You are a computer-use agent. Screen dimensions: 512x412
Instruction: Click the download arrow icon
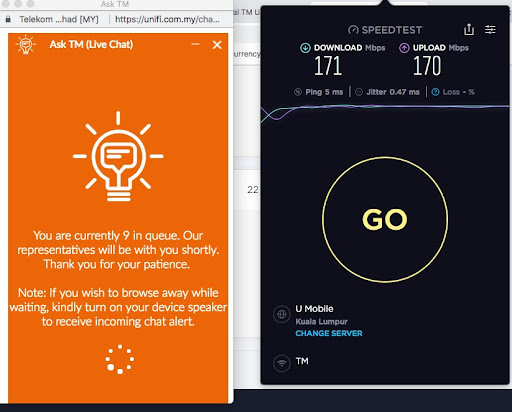point(305,48)
